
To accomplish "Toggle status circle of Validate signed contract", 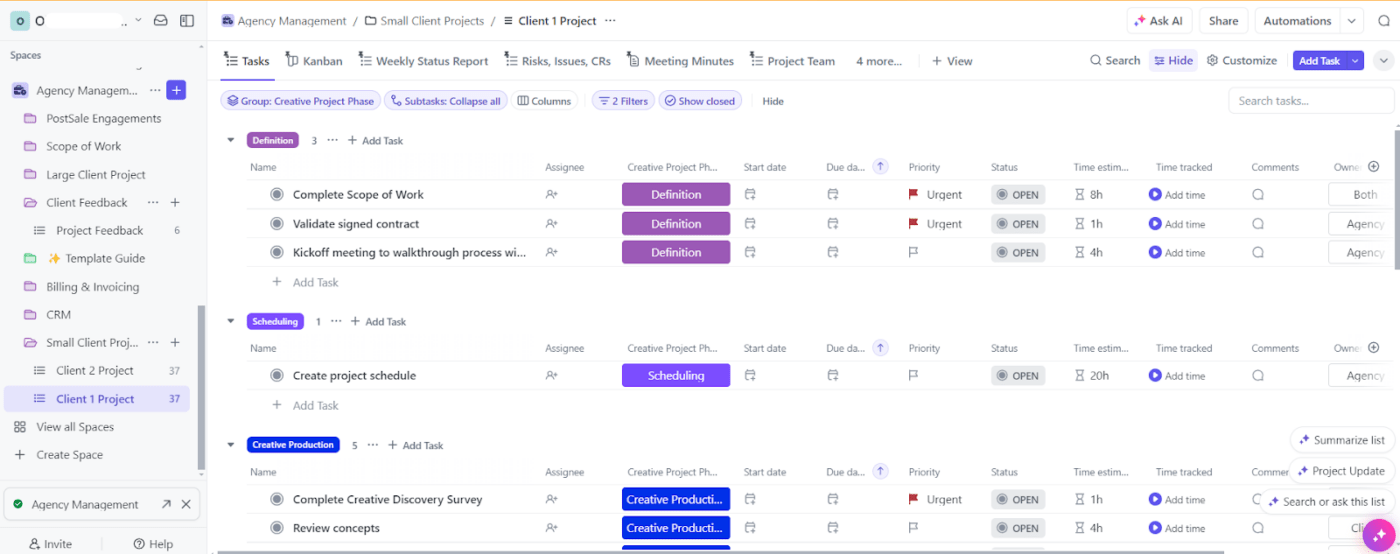I will click(277, 224).
